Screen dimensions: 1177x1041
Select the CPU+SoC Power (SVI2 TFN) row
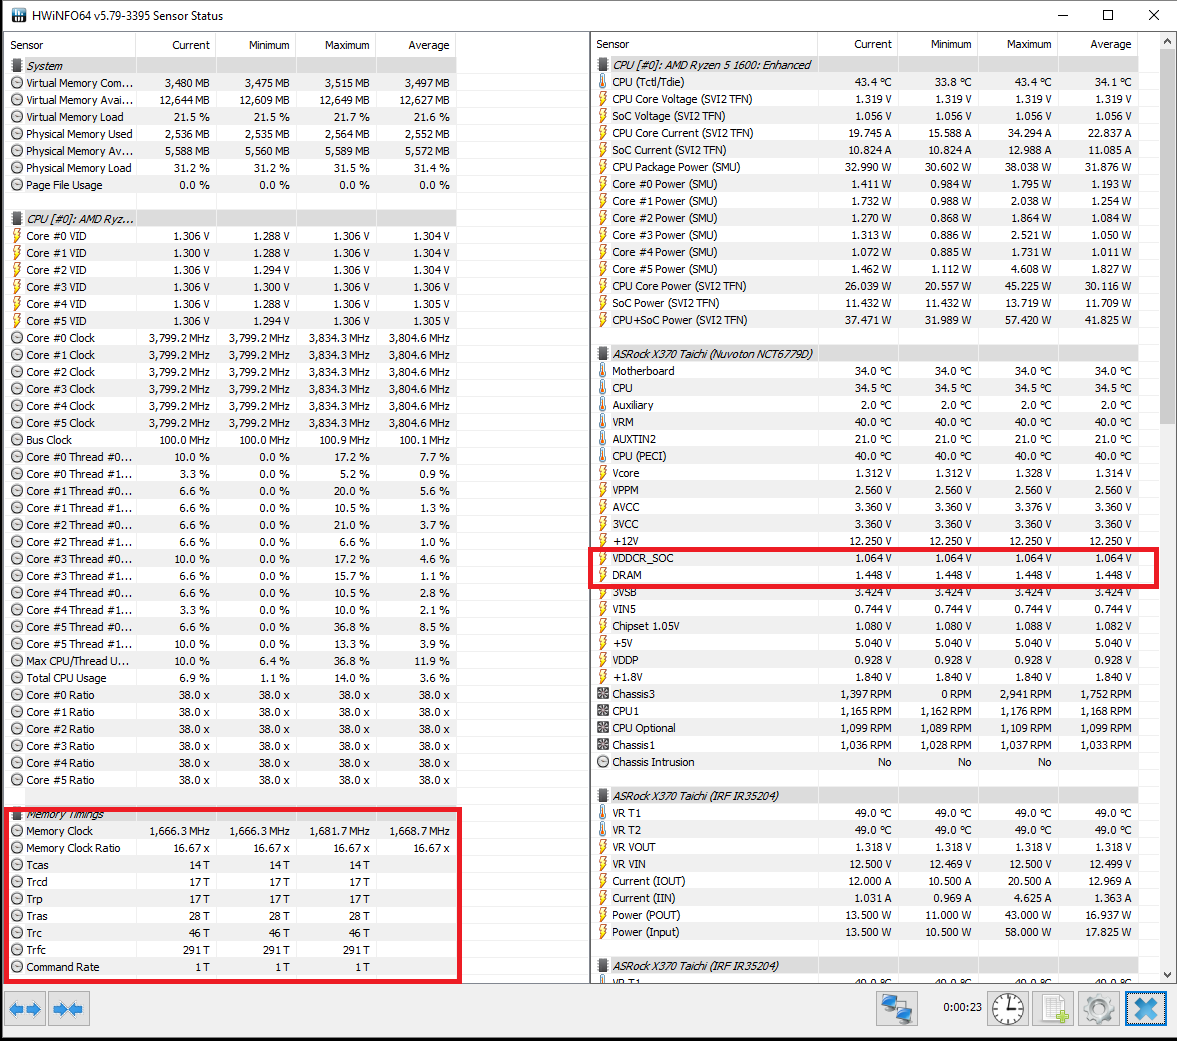(864, 320)
